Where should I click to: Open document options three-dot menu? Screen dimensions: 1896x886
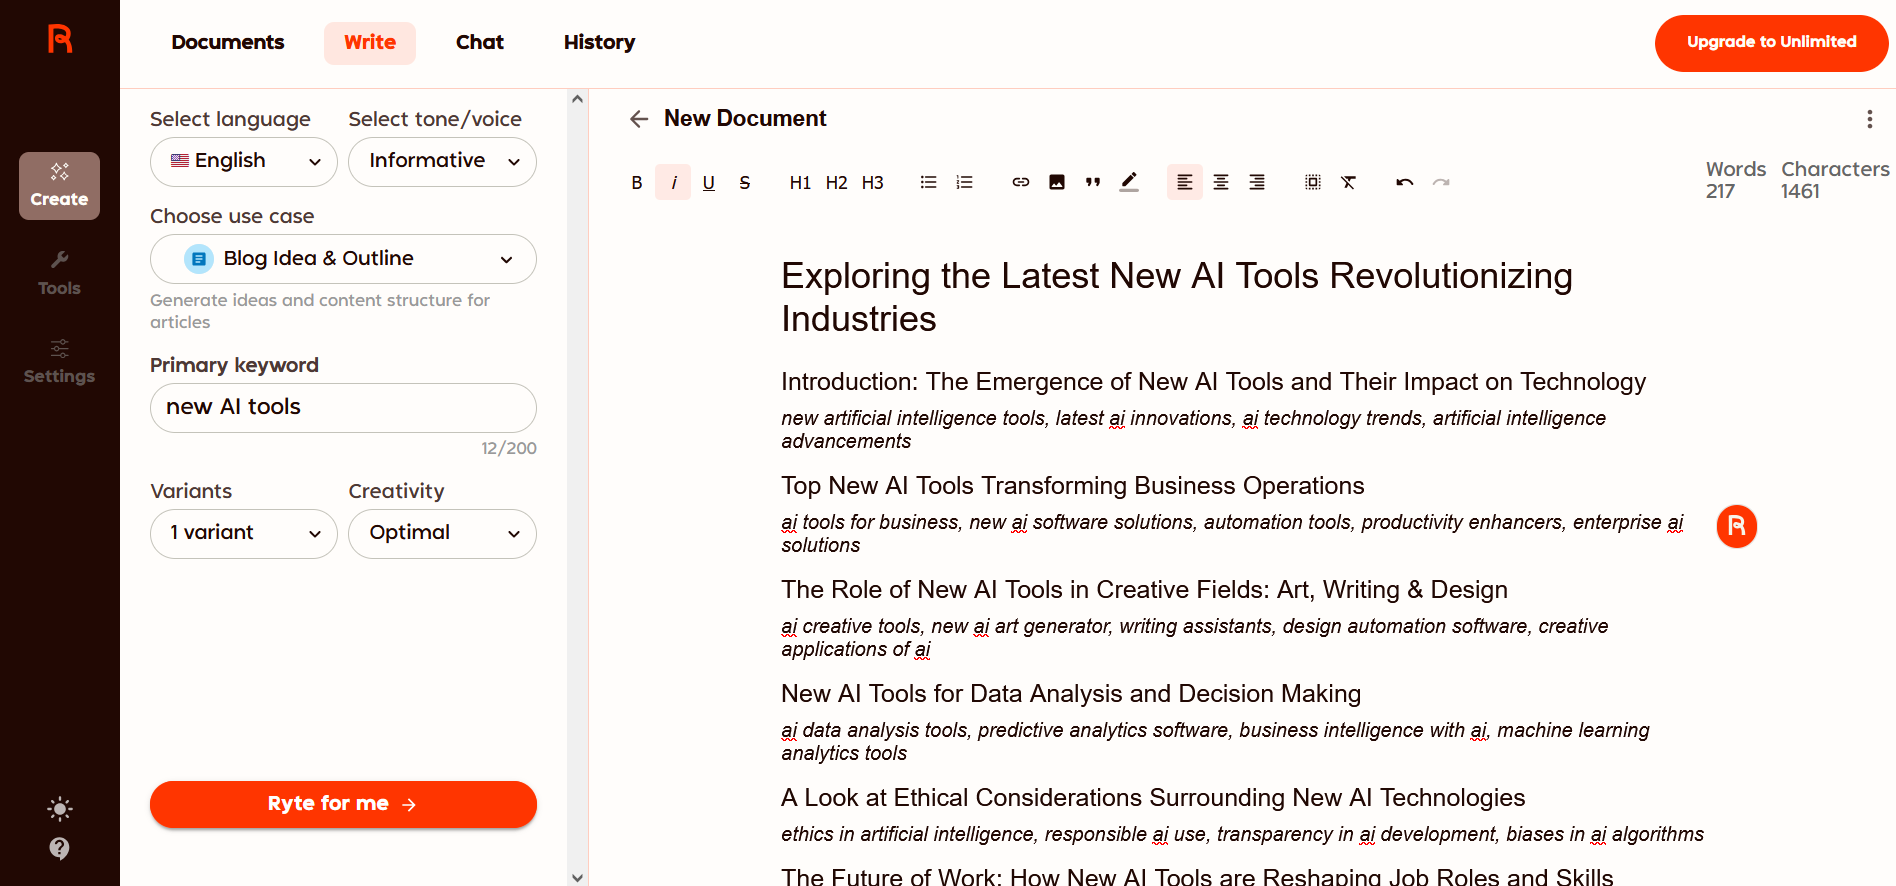1869,119
